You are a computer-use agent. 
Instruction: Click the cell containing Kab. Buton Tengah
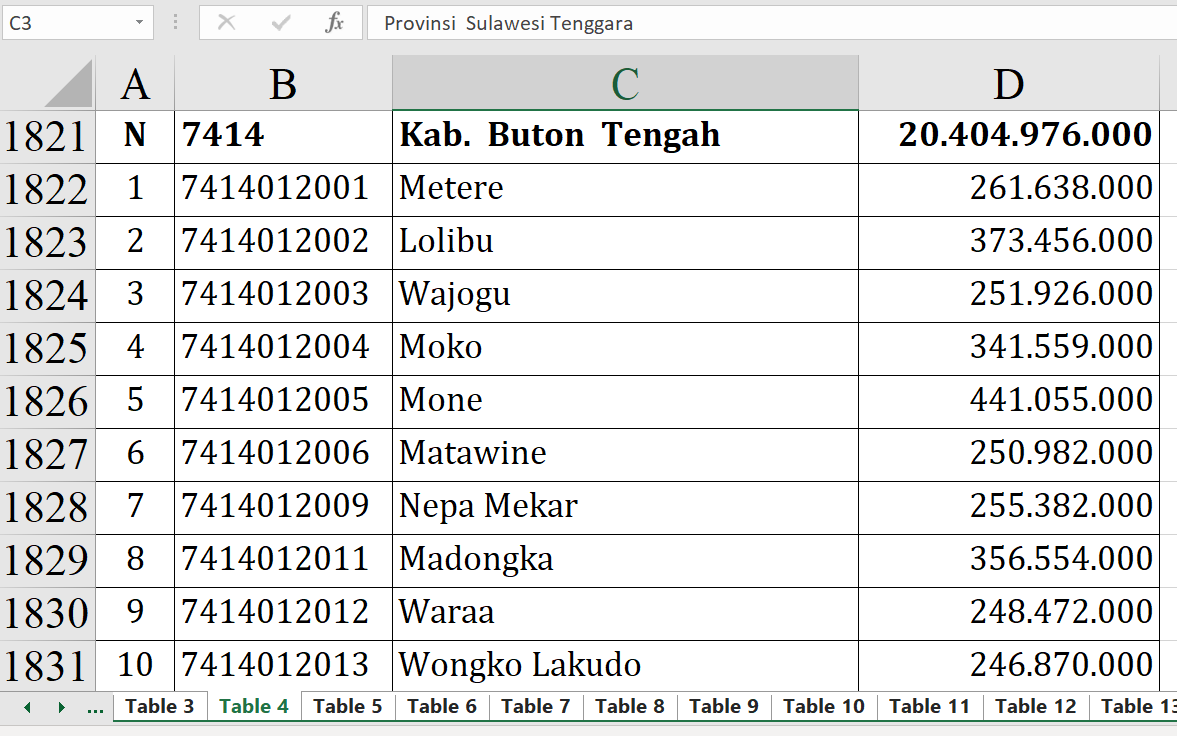(625, 135)
